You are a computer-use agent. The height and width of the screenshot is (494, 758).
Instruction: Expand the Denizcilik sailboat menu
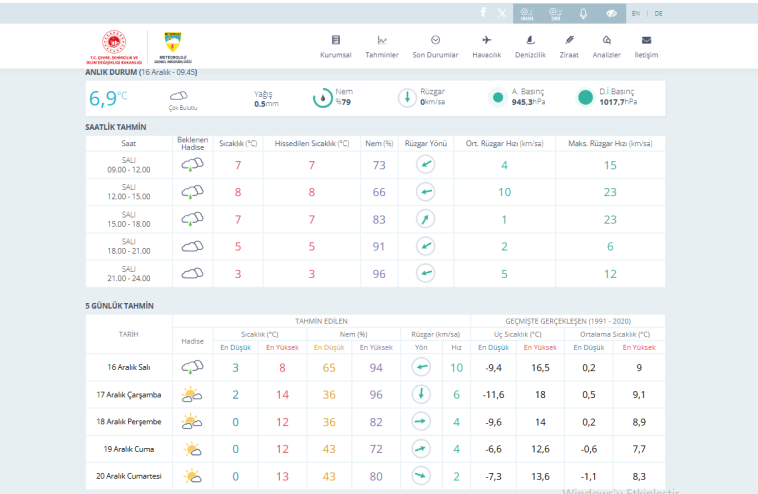(530, 46)
